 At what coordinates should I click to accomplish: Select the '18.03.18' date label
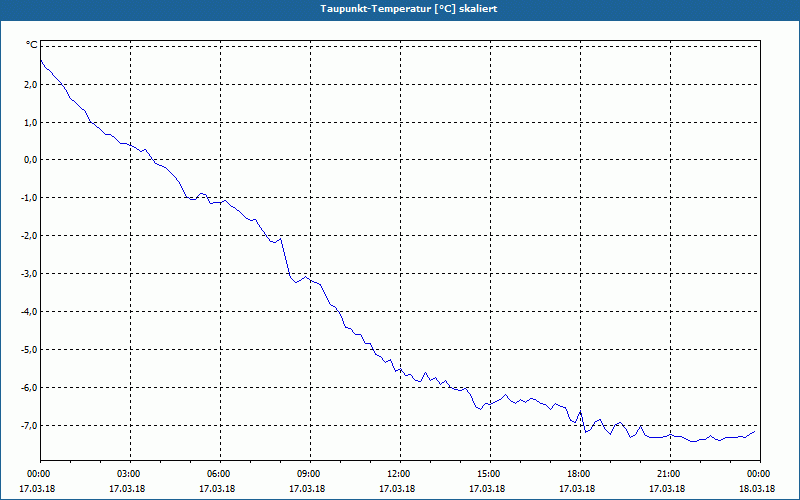click(x=757, y=488)
